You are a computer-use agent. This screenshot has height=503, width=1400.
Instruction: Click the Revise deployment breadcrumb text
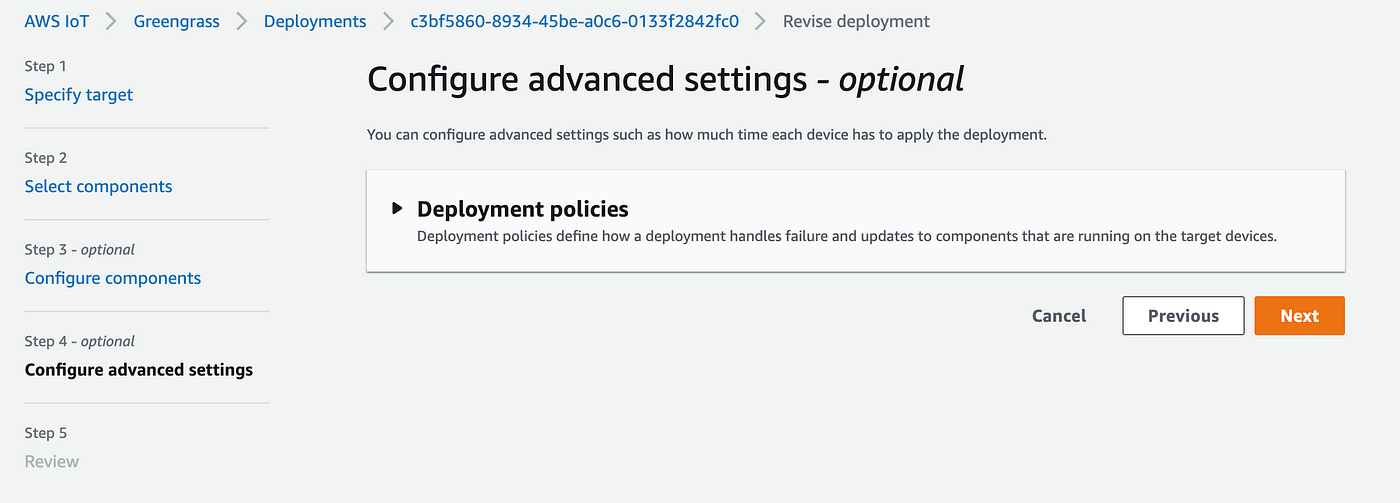tap(856, 21)
